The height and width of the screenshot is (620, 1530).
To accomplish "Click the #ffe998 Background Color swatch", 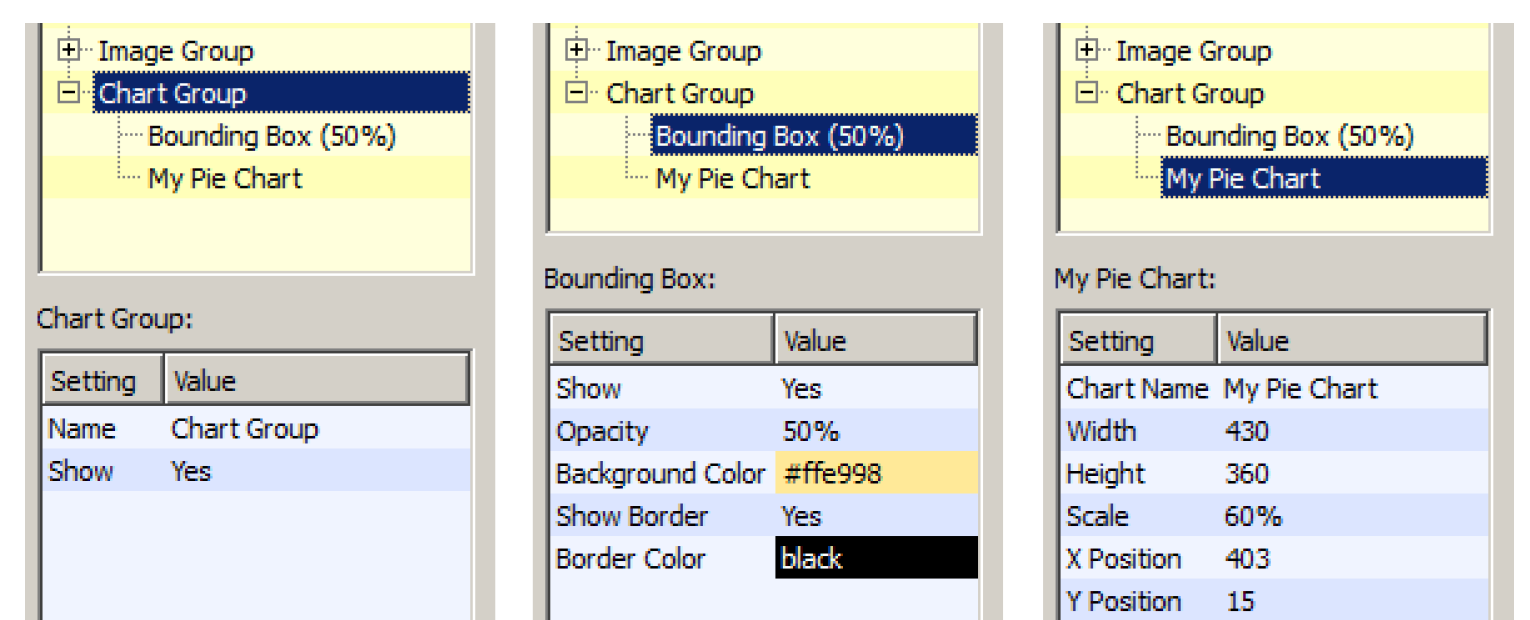I will click(x=875, y=473).
